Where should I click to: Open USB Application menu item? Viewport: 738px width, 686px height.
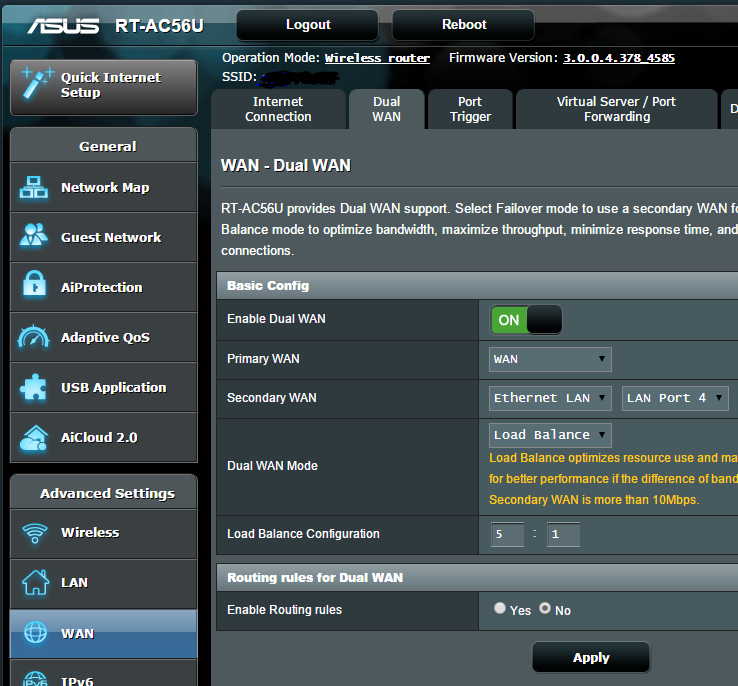(x=104, y=387)
